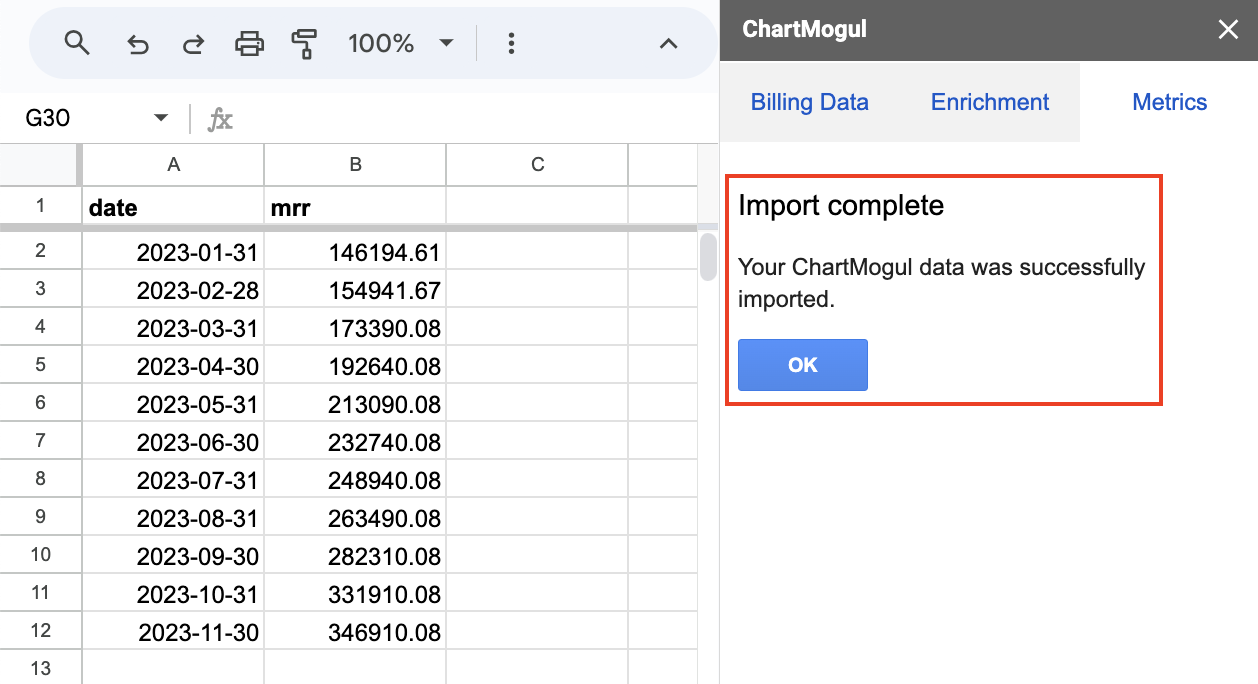
Task: Select cell with date 2023-10-31
Action: coord(173,594)
